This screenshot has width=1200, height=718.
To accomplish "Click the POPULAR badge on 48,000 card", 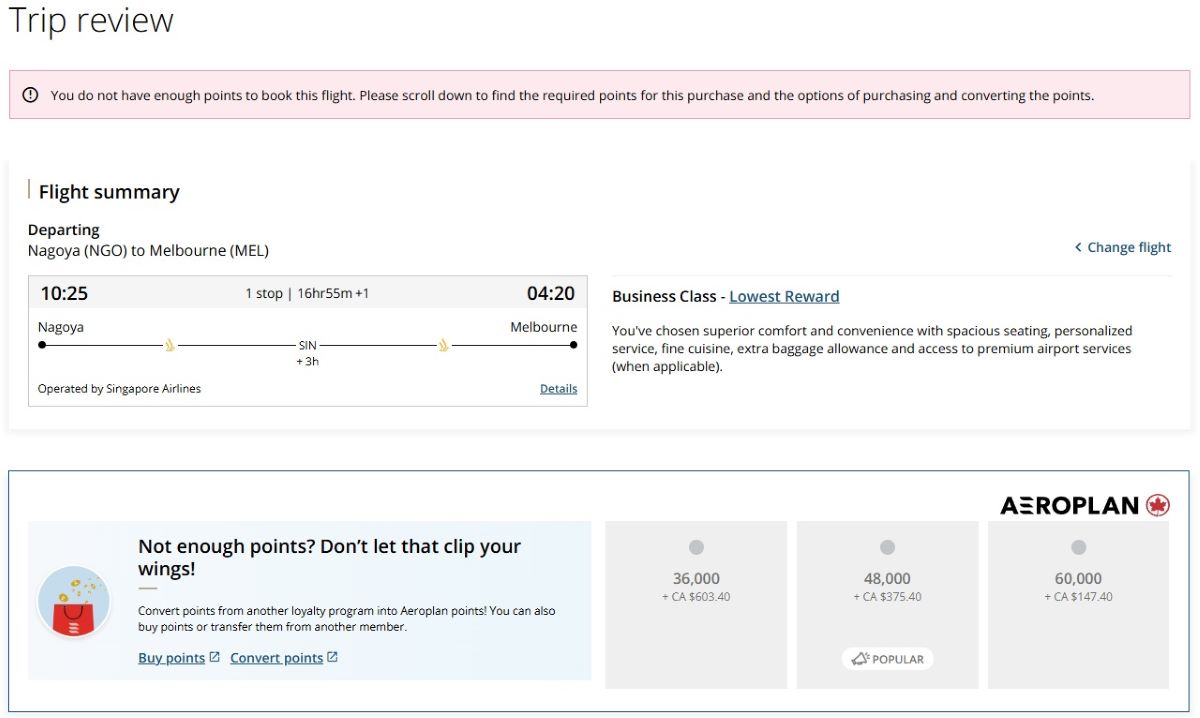I will pyautogui.click(x=887, y=659).
